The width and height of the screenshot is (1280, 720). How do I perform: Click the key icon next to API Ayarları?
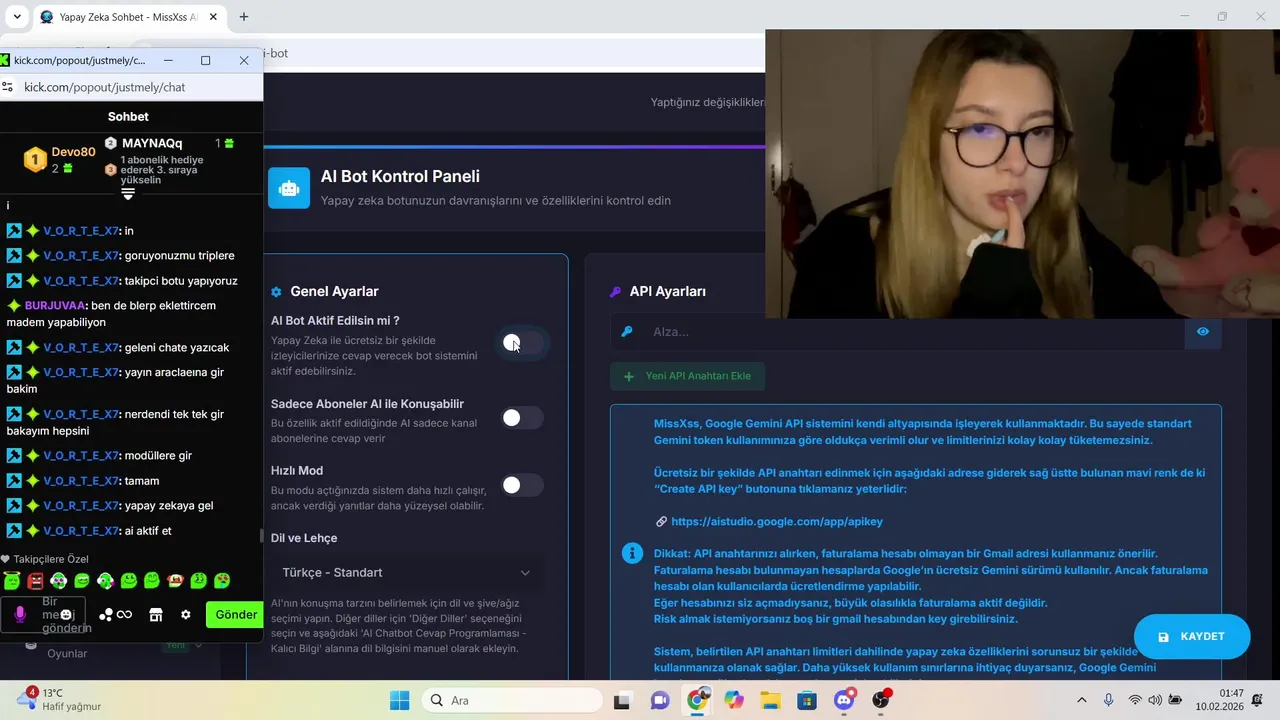coord(615,292)
